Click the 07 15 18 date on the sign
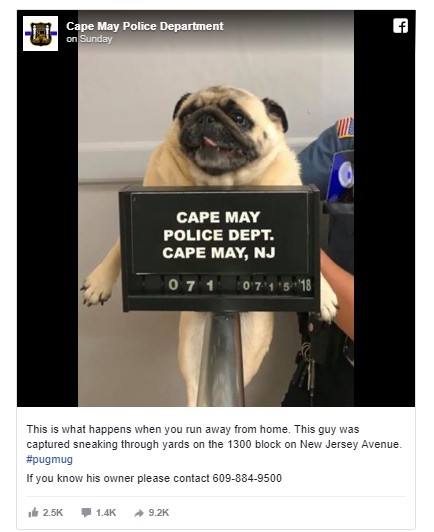Image resolution: width=434 pixels, height=532 pixels. pyautogui.click(x=277, y=286)
